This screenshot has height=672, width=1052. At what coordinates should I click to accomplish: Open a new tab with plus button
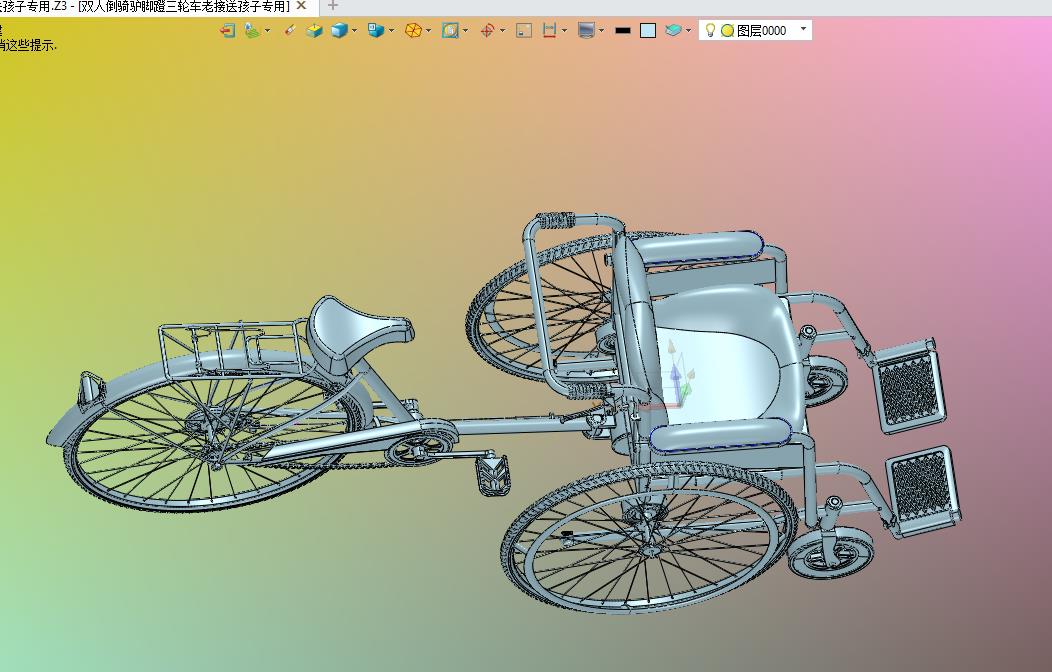click(333, 6)
